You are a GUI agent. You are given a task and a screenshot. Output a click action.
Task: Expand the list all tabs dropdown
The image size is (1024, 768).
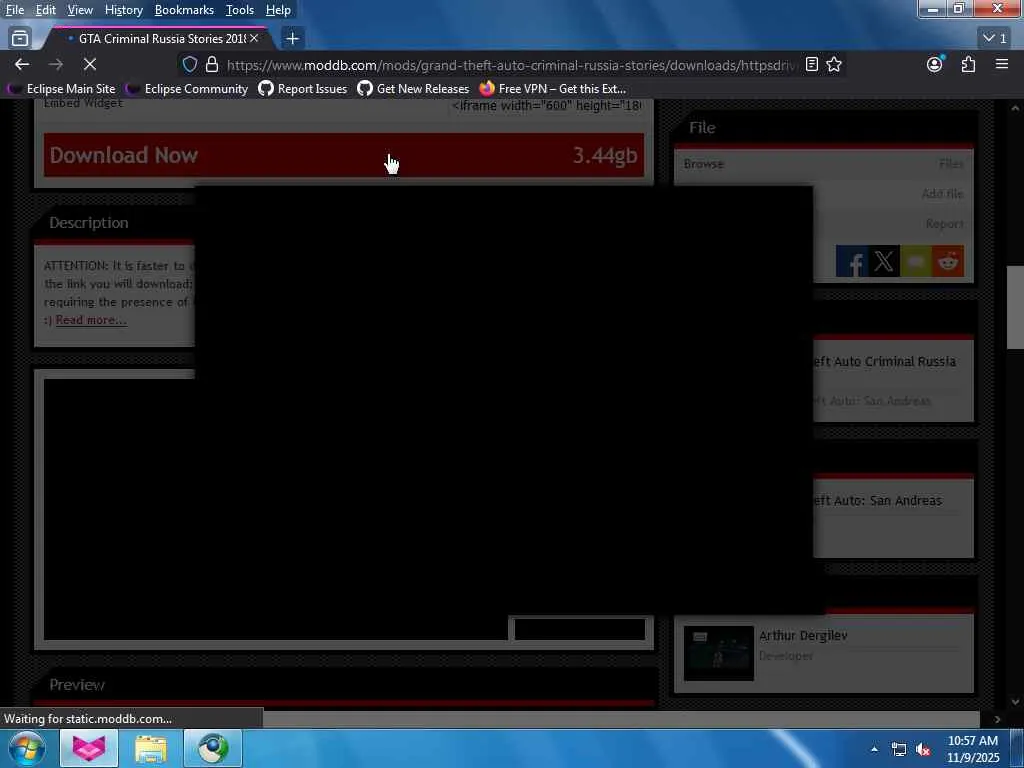tap(995, 39)
